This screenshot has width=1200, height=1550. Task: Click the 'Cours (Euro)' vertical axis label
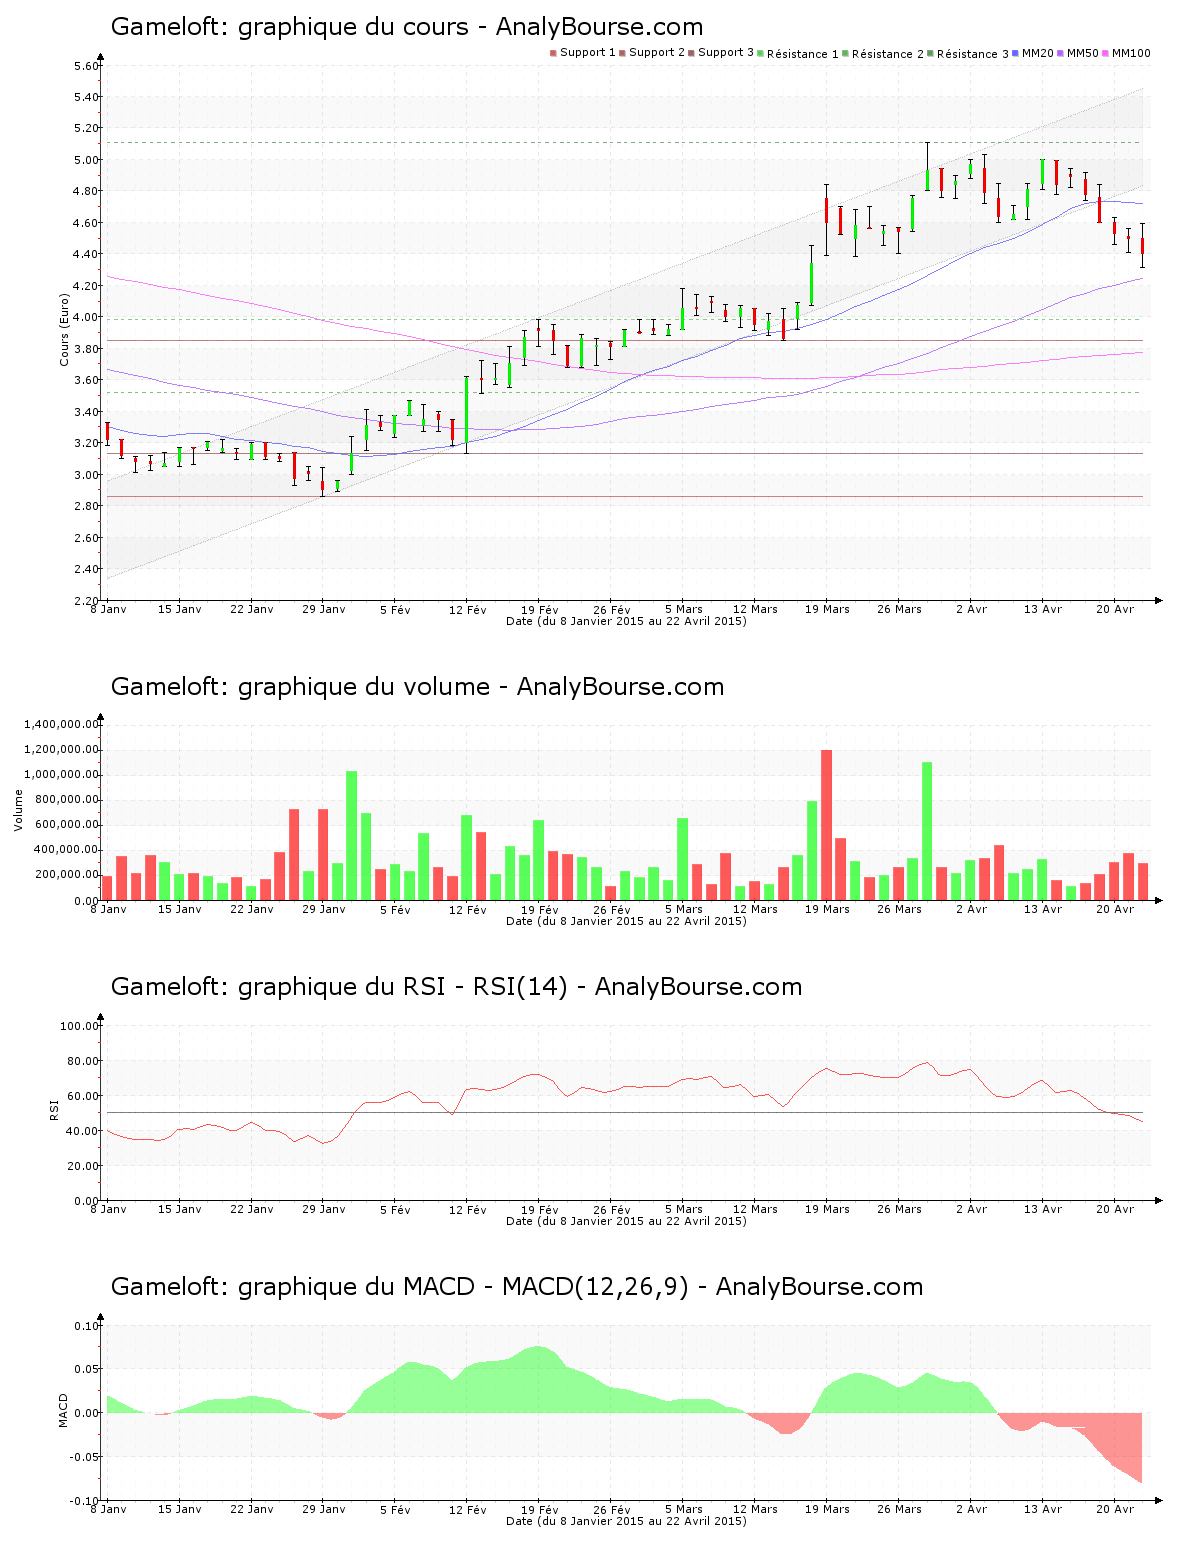64,329
